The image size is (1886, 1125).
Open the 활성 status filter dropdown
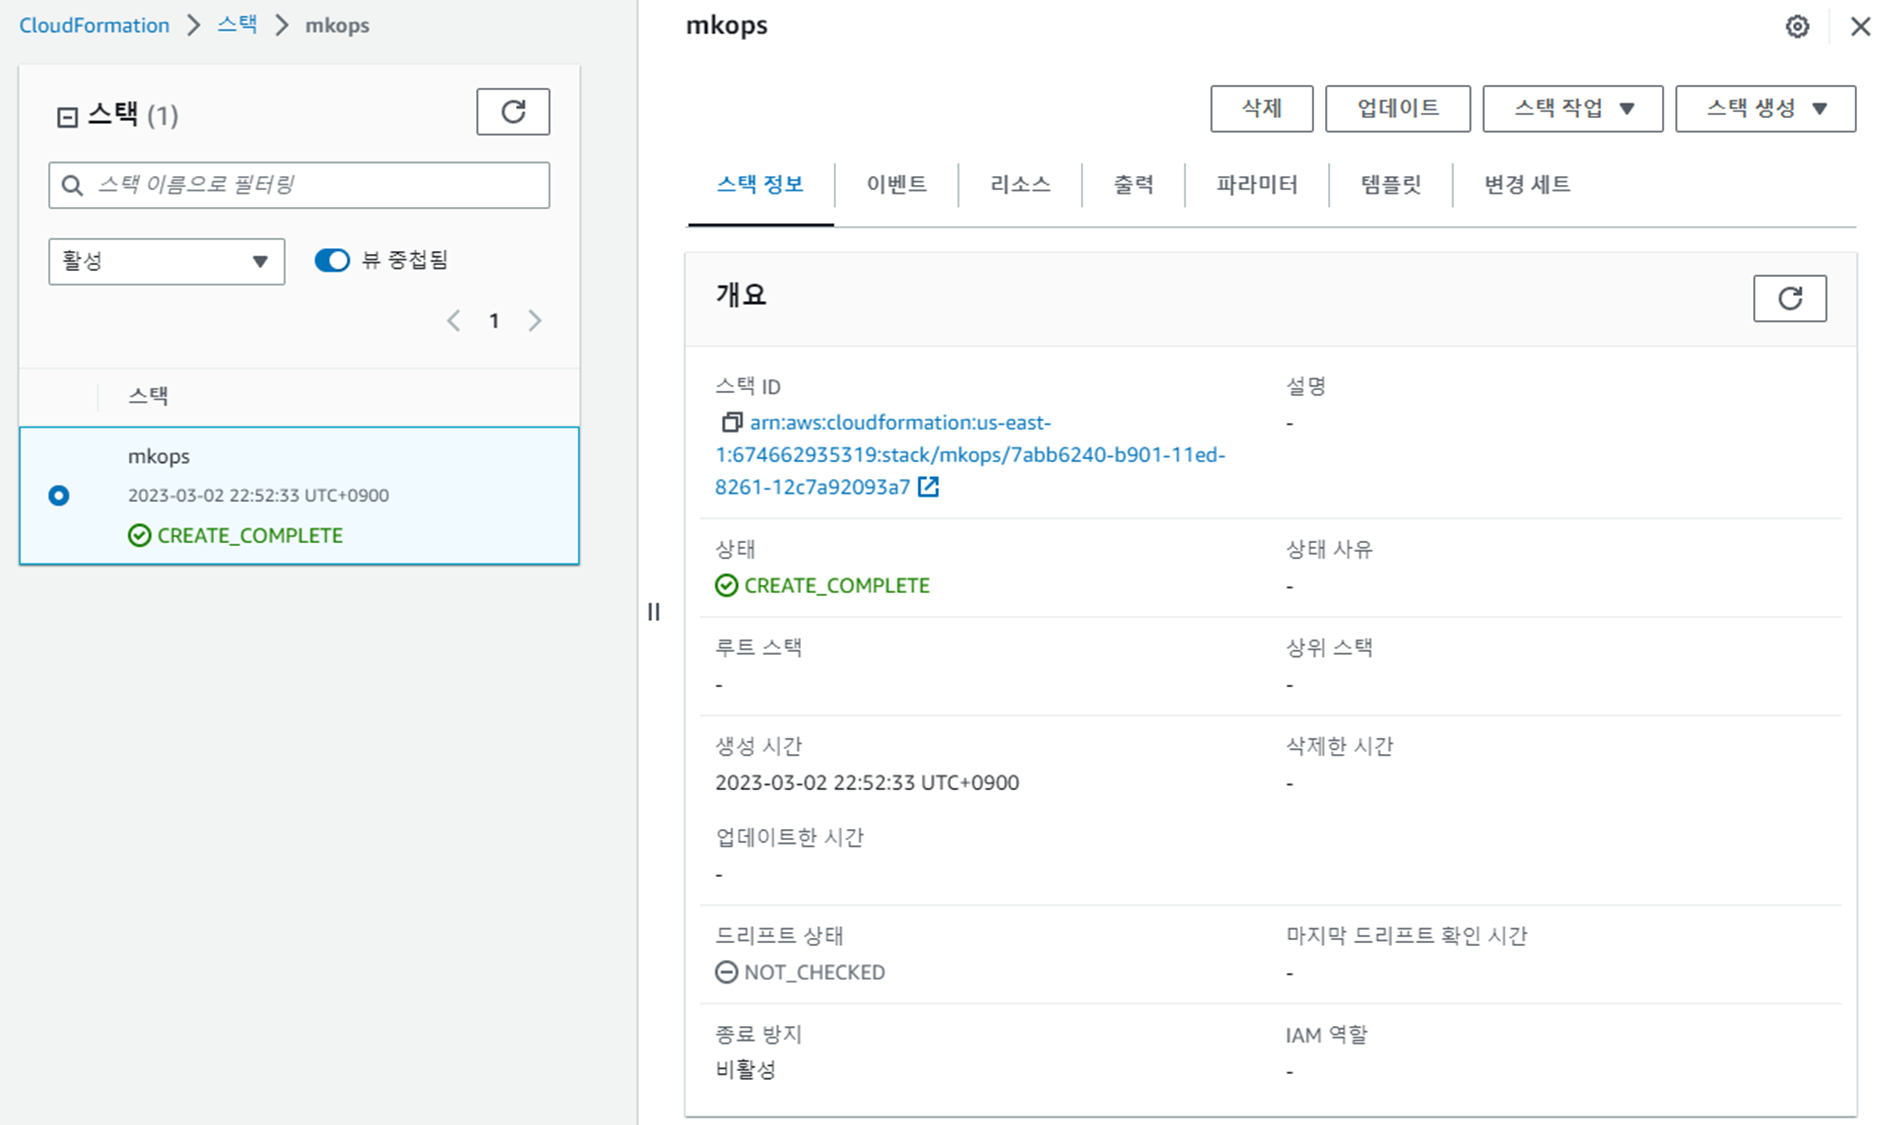click(166, 262)
